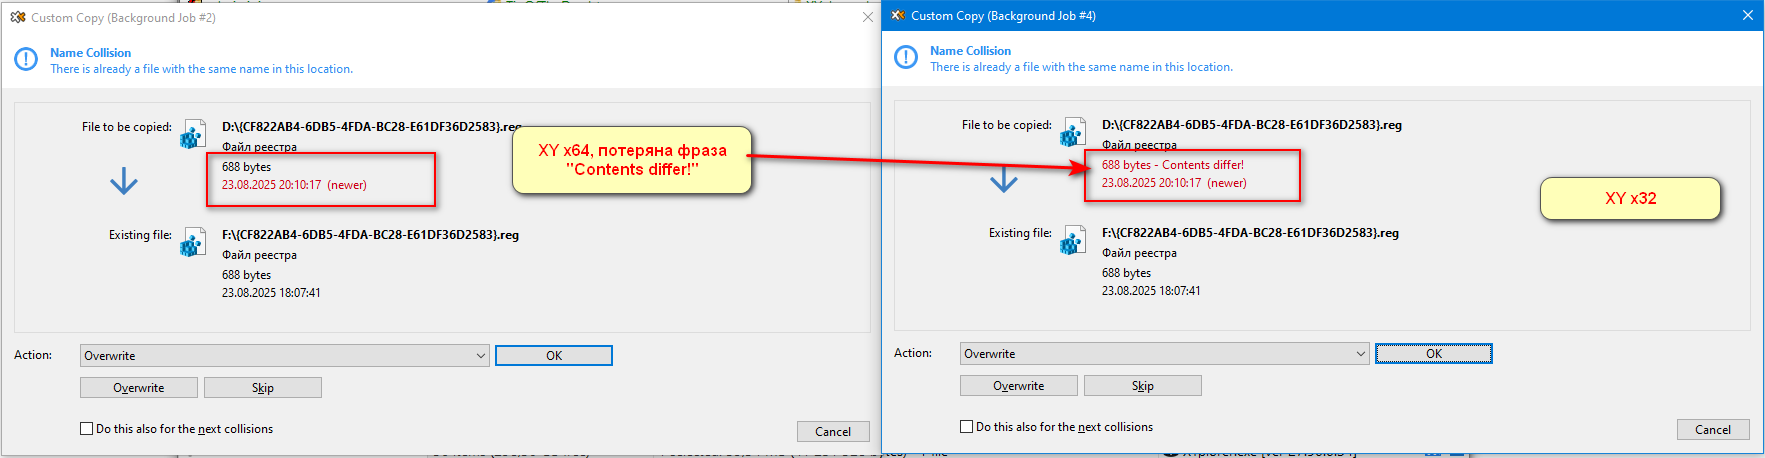Enable 'Do this also for the next collisions' in Job #4
1765x458 pixels.
(x=967, y=427)
